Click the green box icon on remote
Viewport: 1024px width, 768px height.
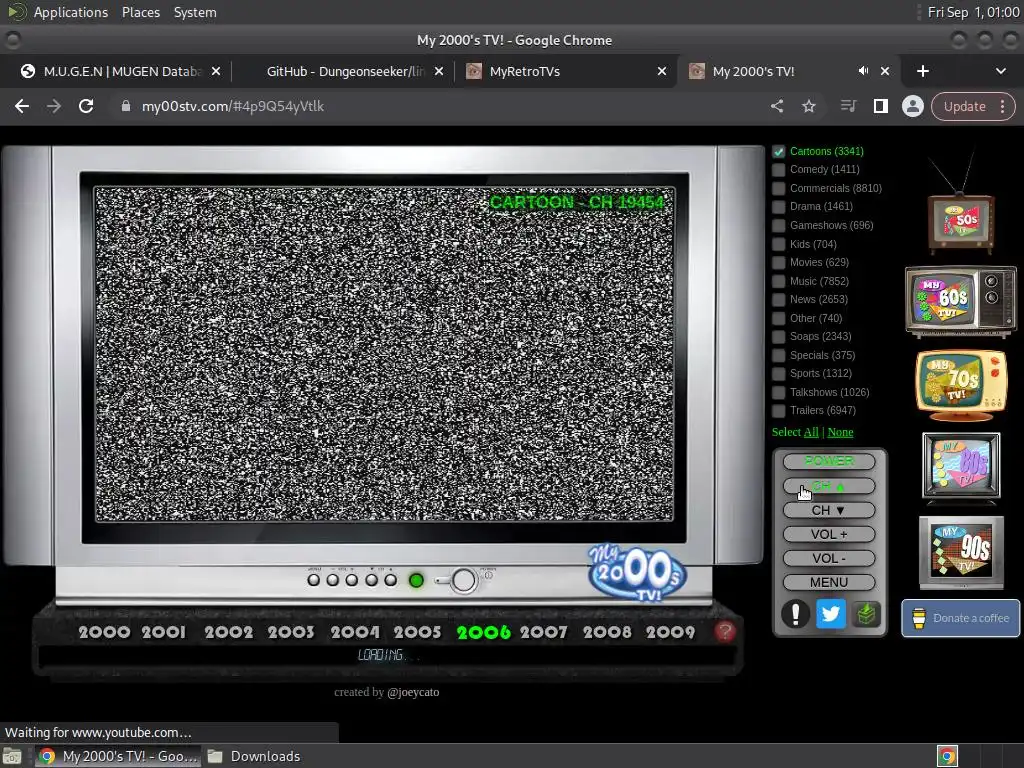[x=866, y=614]
